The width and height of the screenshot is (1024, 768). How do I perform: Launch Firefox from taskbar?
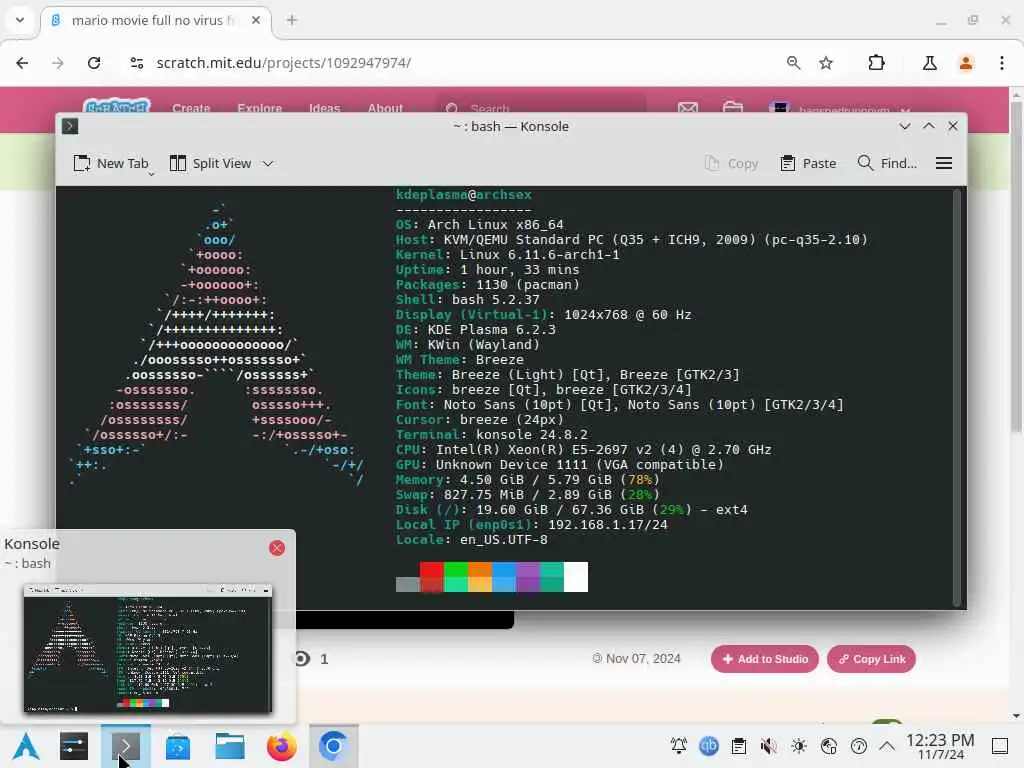(x=281, y=746)
